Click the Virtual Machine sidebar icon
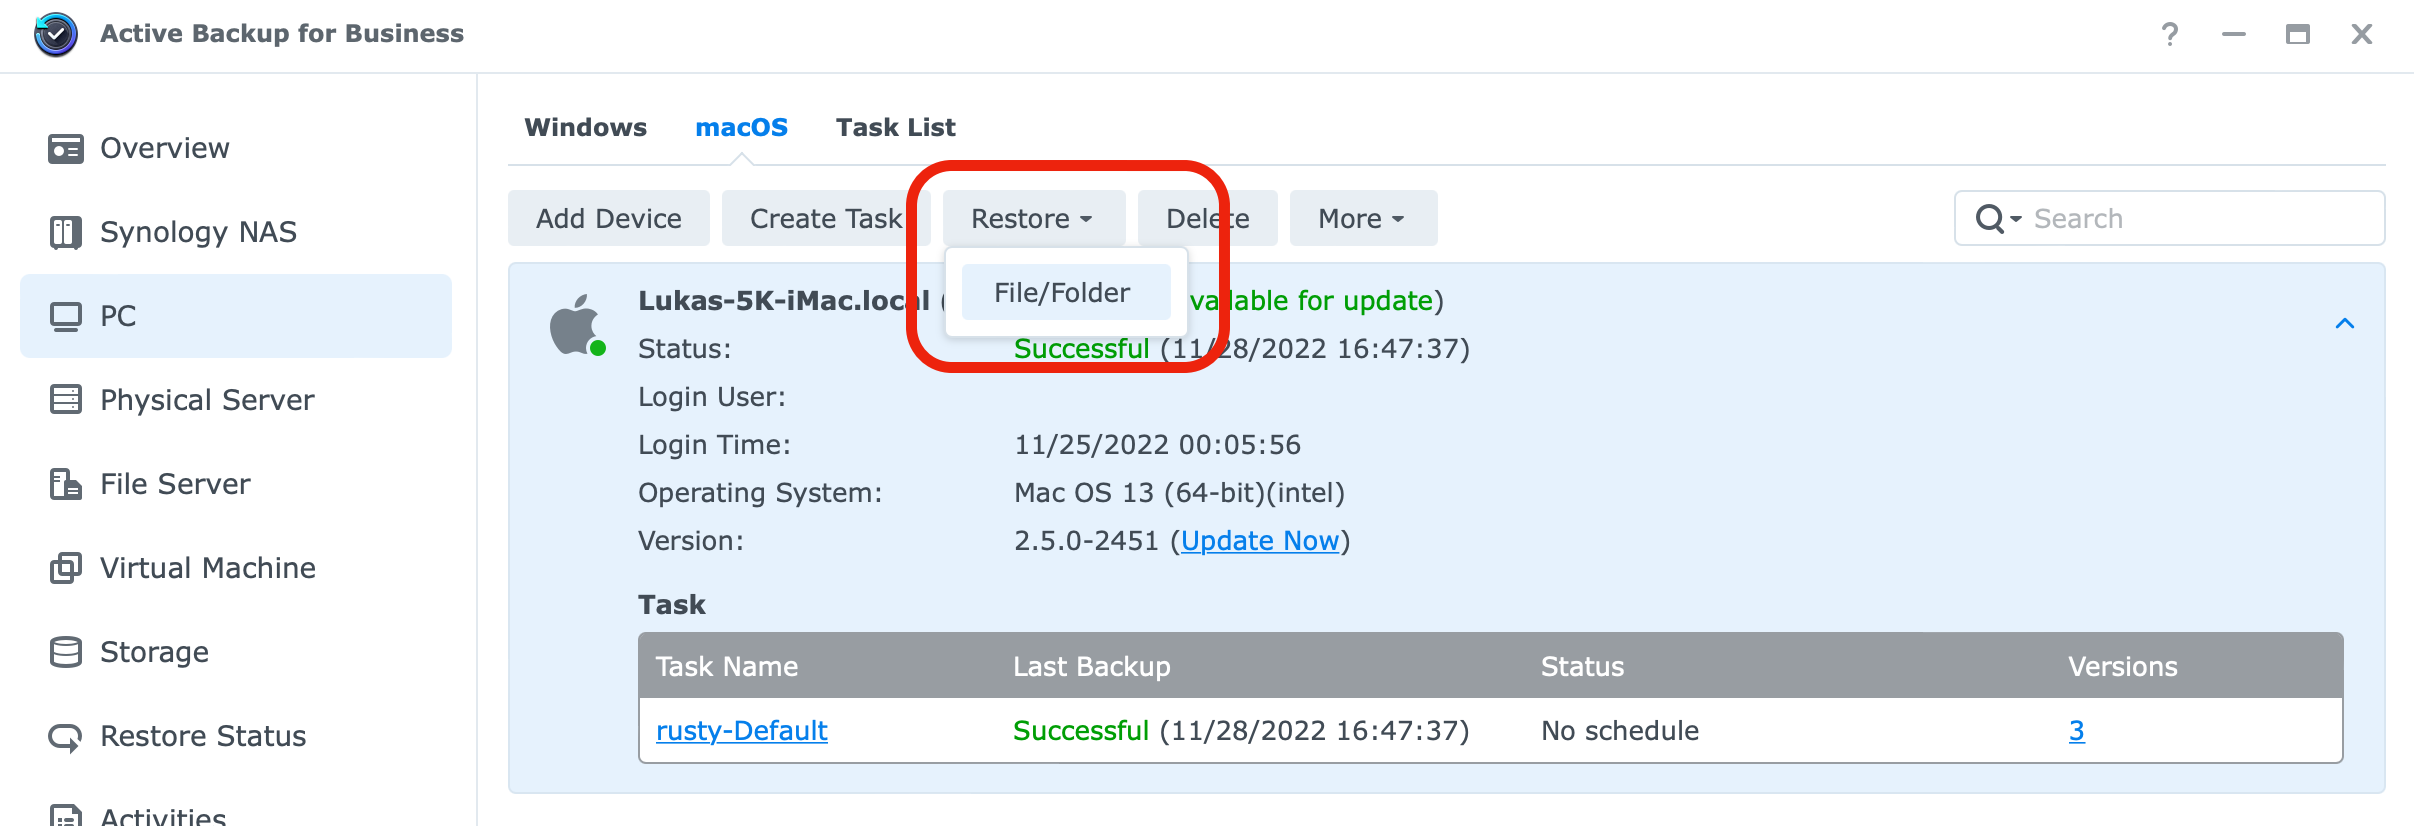This screenshot has width=2414, height=826. (x=66, y=568)
